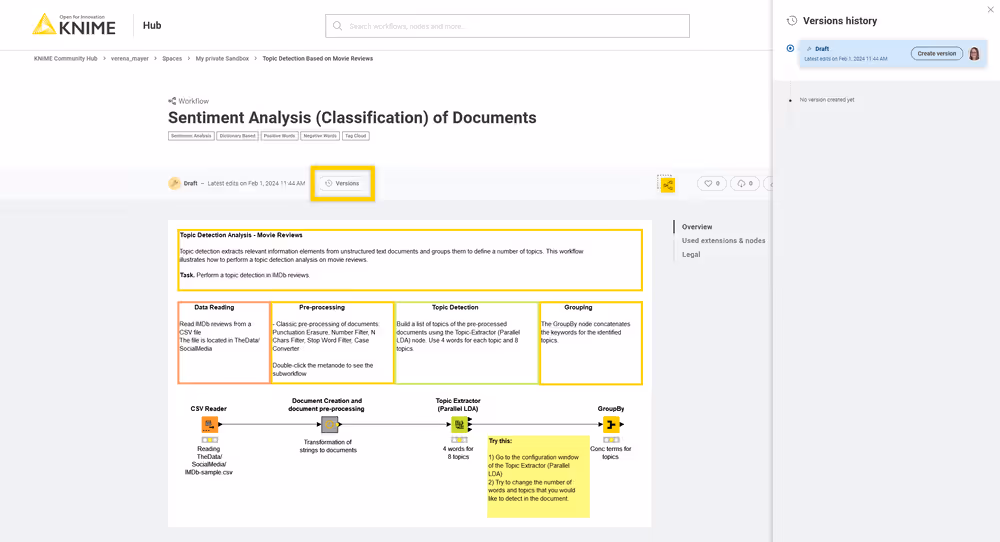Click the GroupBy node icon
This screenshot has width=1000, height=542.
[x=611, y=425]
